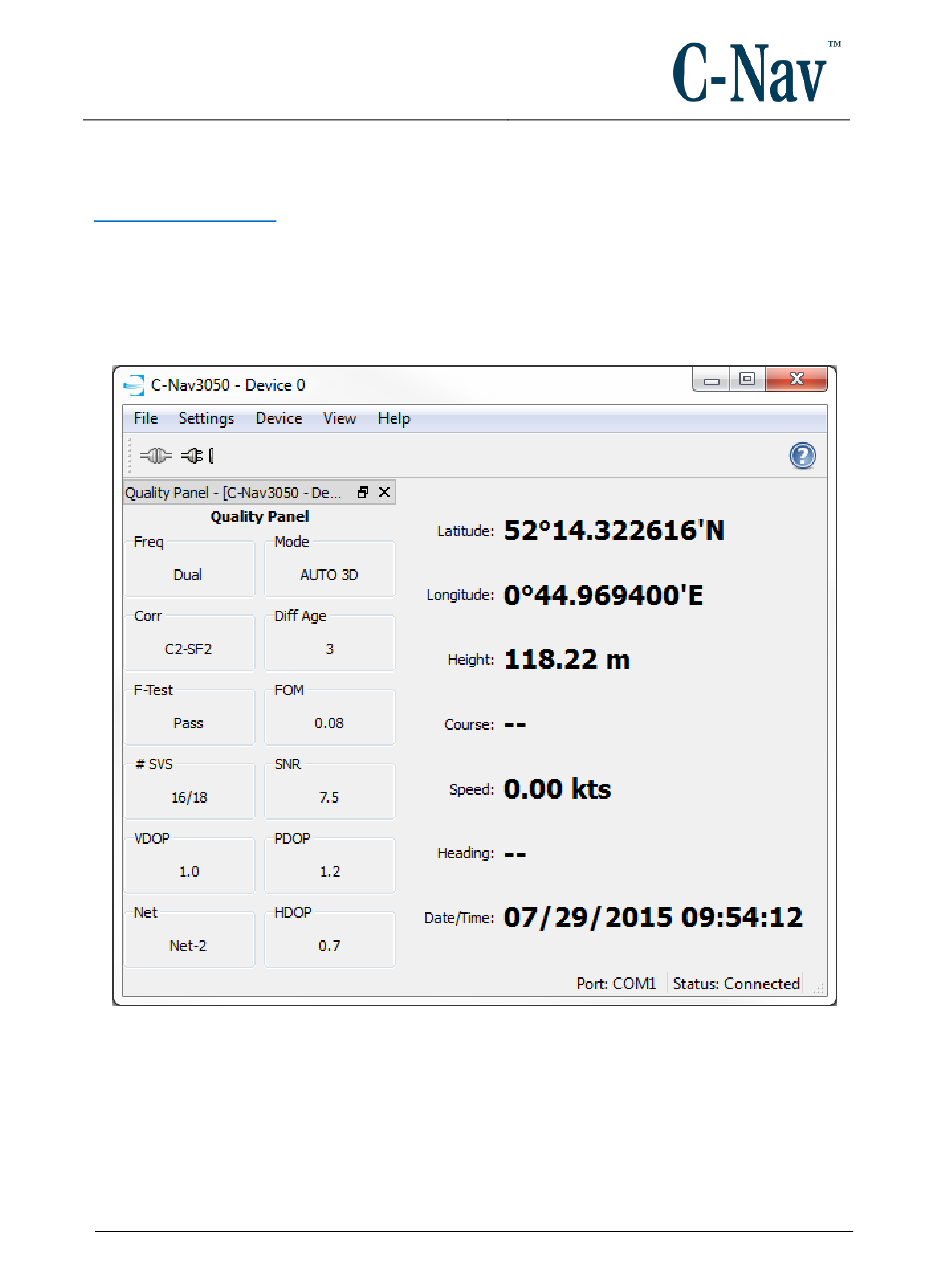Click the Freq value Dual

pos(188,575)
